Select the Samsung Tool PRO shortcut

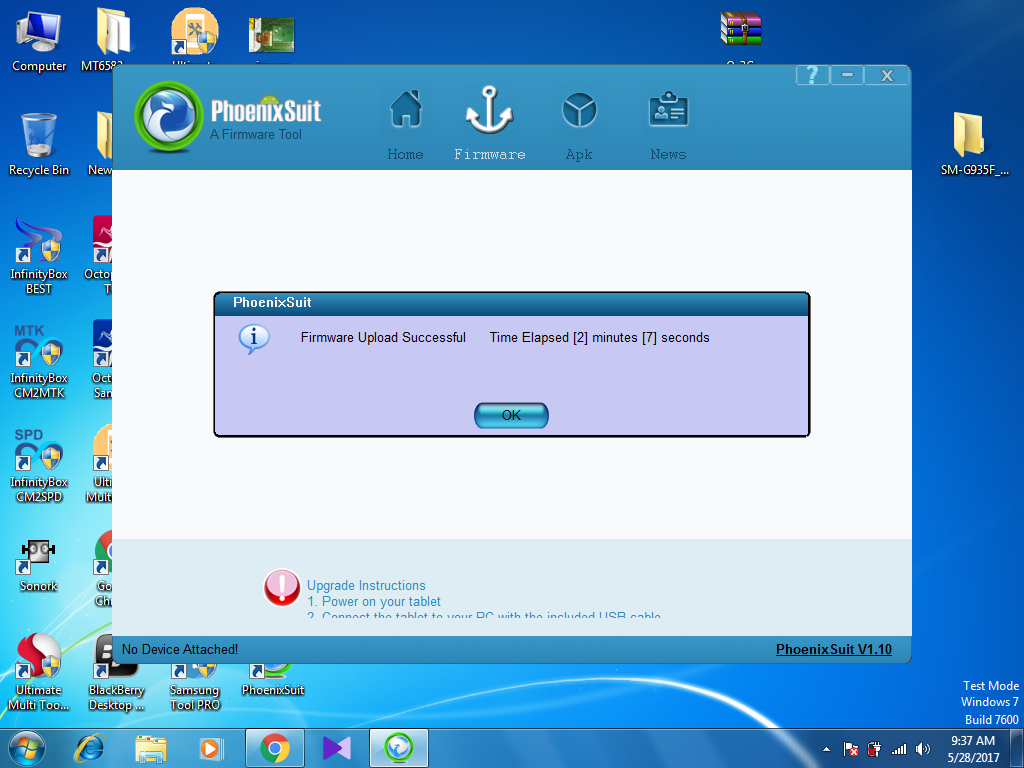(x=195, y=686)
